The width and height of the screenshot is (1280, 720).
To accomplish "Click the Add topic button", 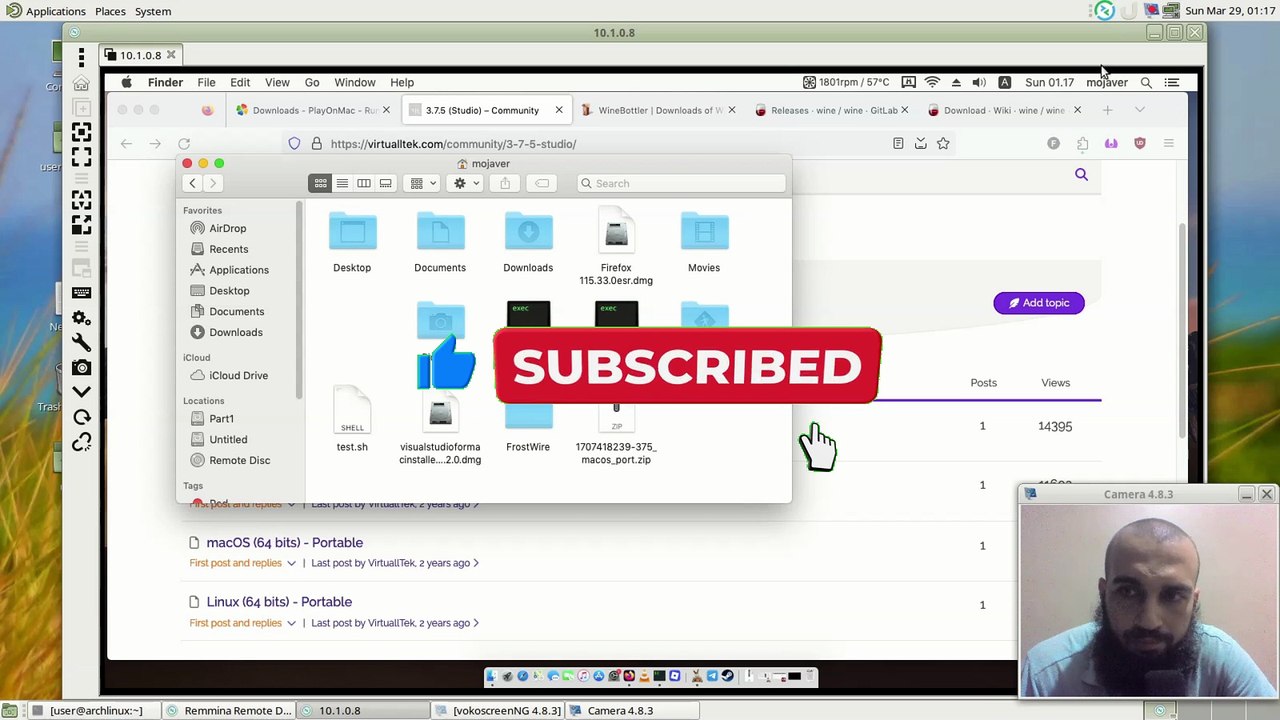I will click(1039, 303).
